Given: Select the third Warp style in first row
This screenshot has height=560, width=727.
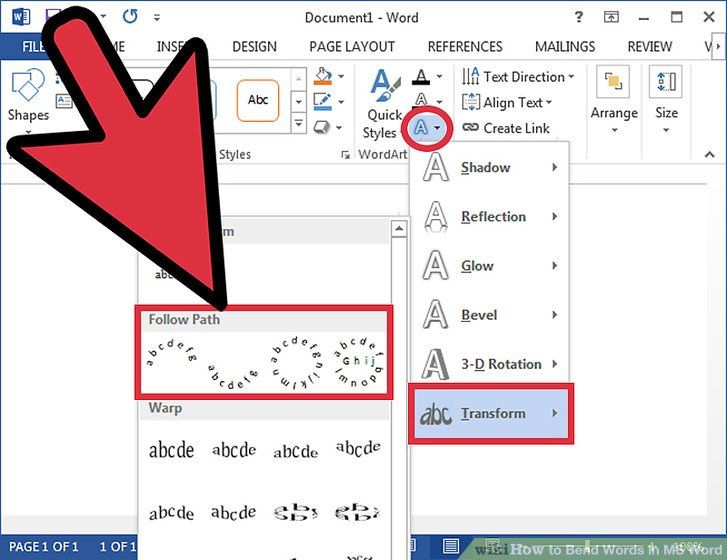Looking at the screenshot, I should pyautogui.click(x=295, y=451).
